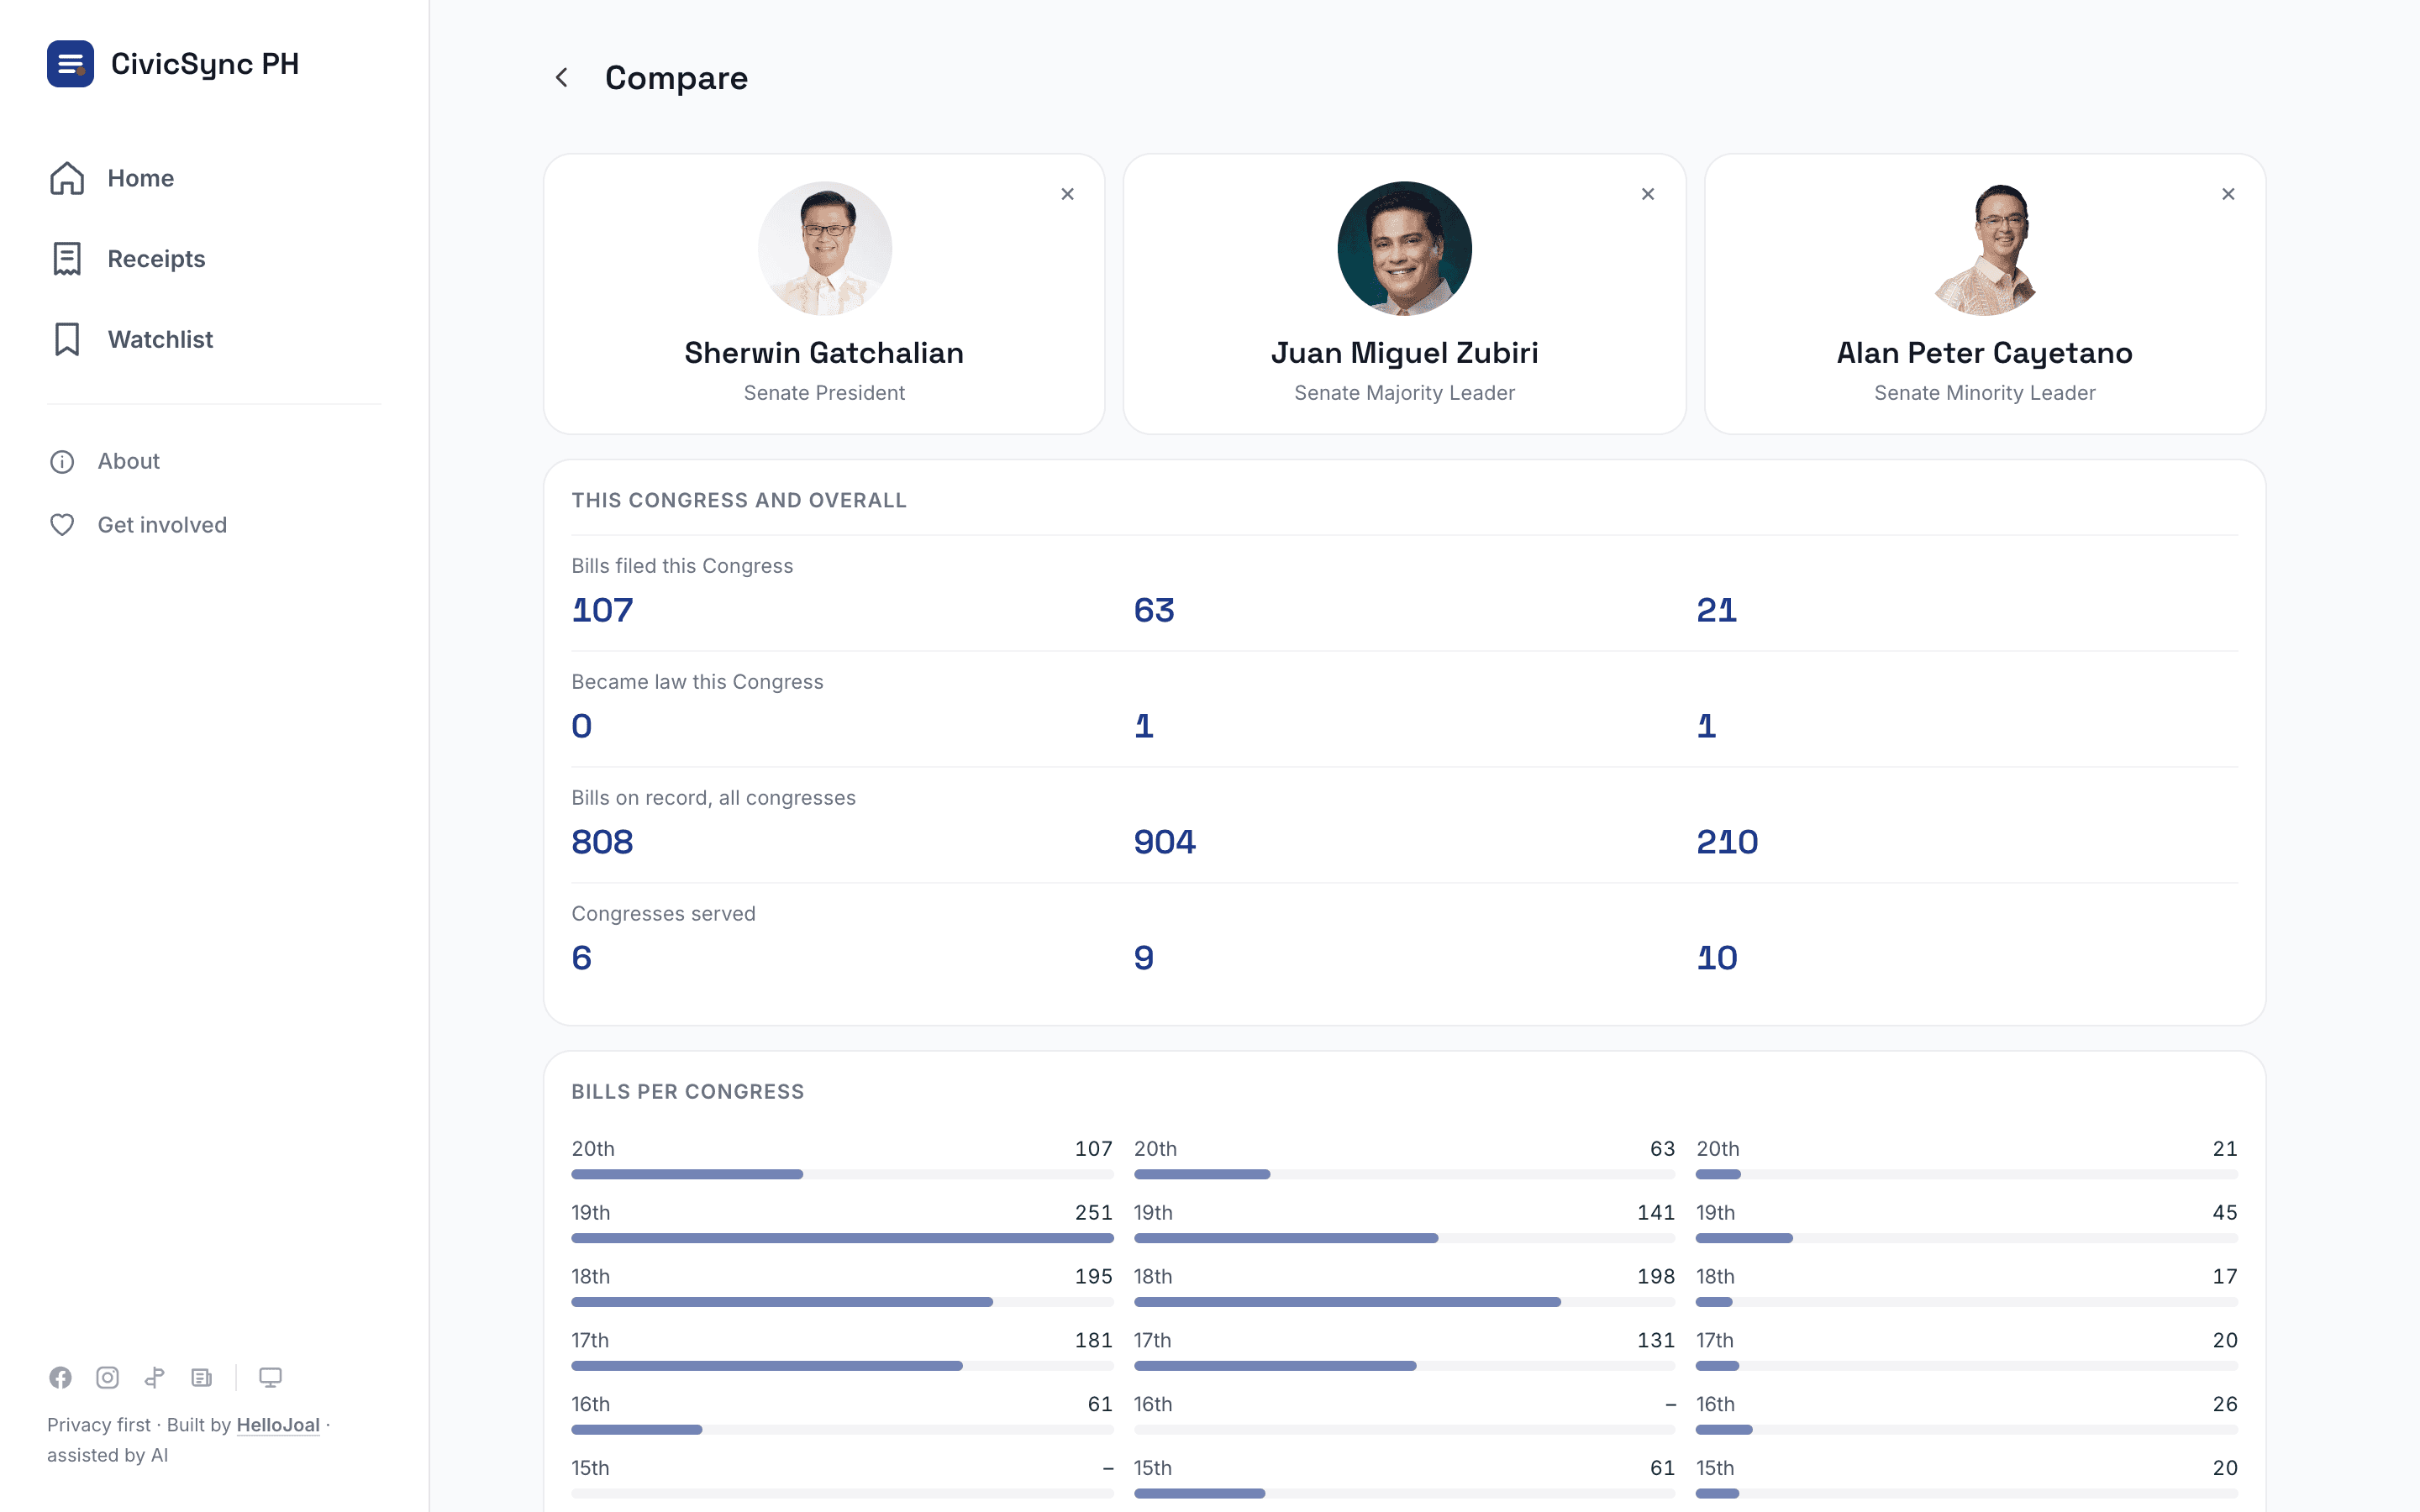Click Juan Miguel Zubiri's profile photo
The width and height of the screenshot is (2420, 1512).
tap(1404, 248)
